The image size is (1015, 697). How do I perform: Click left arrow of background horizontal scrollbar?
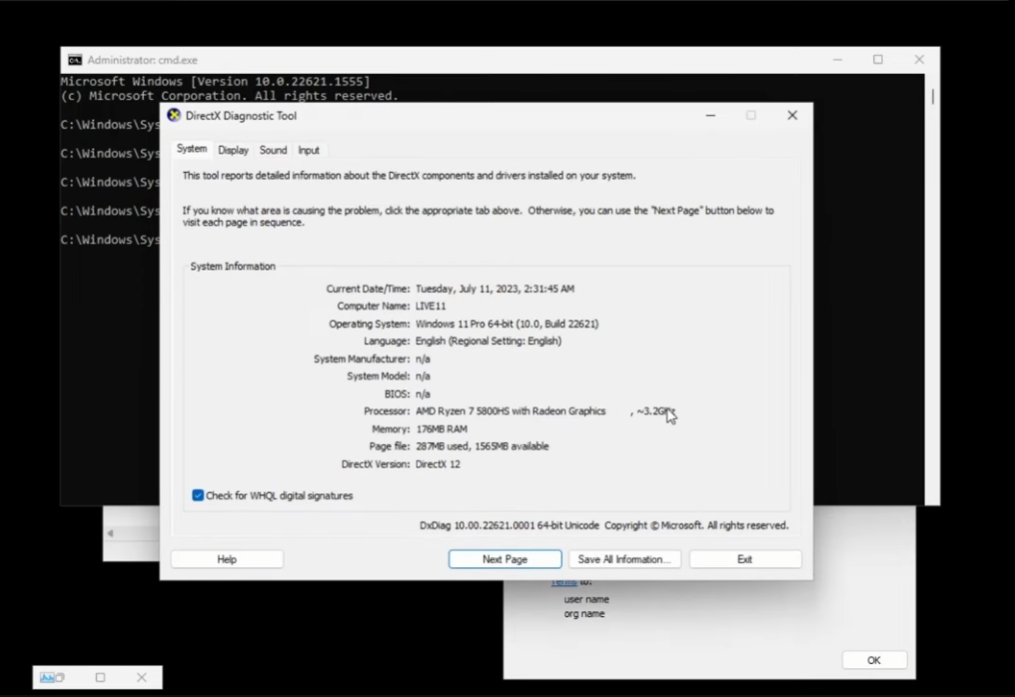click(x=111, y=533)
